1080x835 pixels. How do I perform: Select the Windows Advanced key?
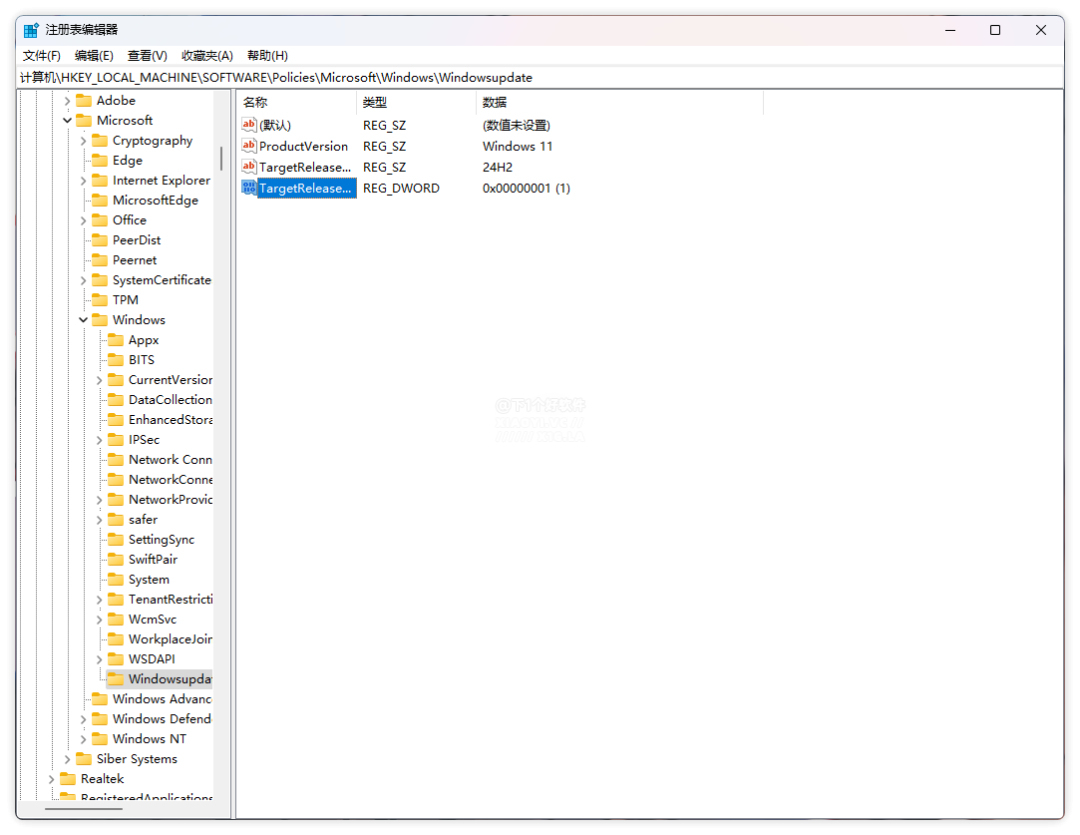pyautogui.click(x=162, y=699)
